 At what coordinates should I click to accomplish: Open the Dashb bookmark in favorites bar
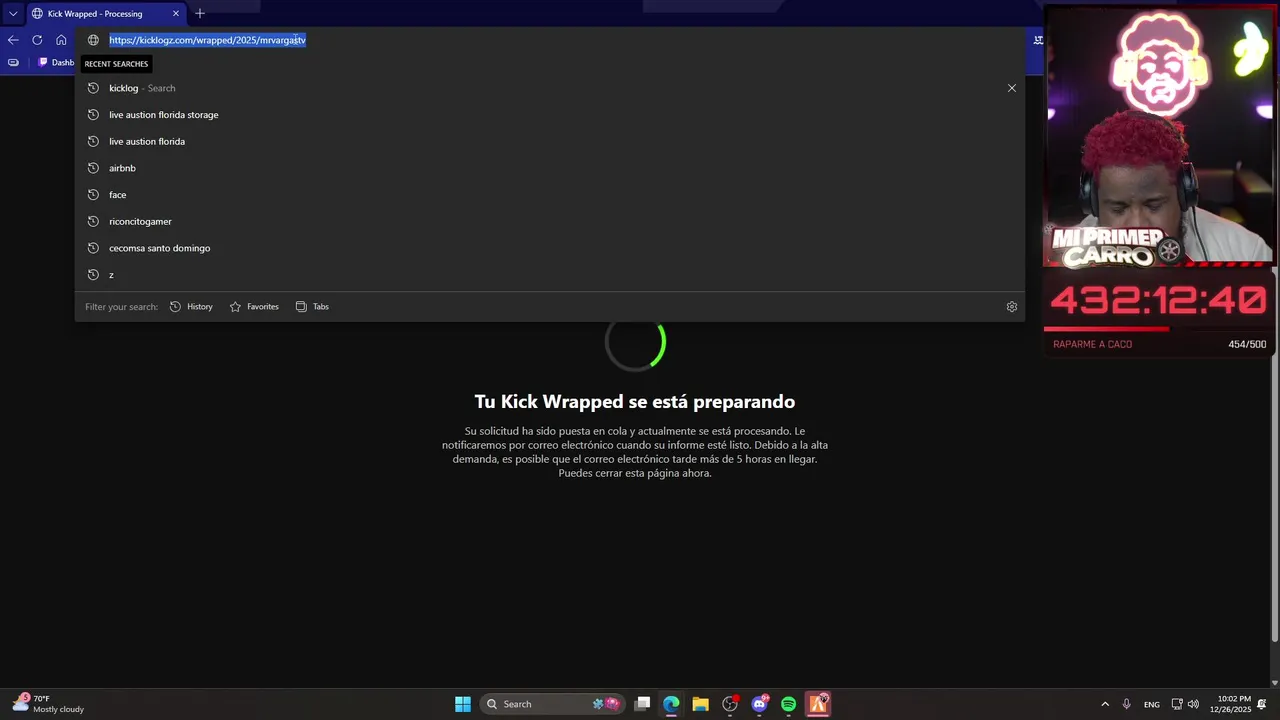[56, 62]
